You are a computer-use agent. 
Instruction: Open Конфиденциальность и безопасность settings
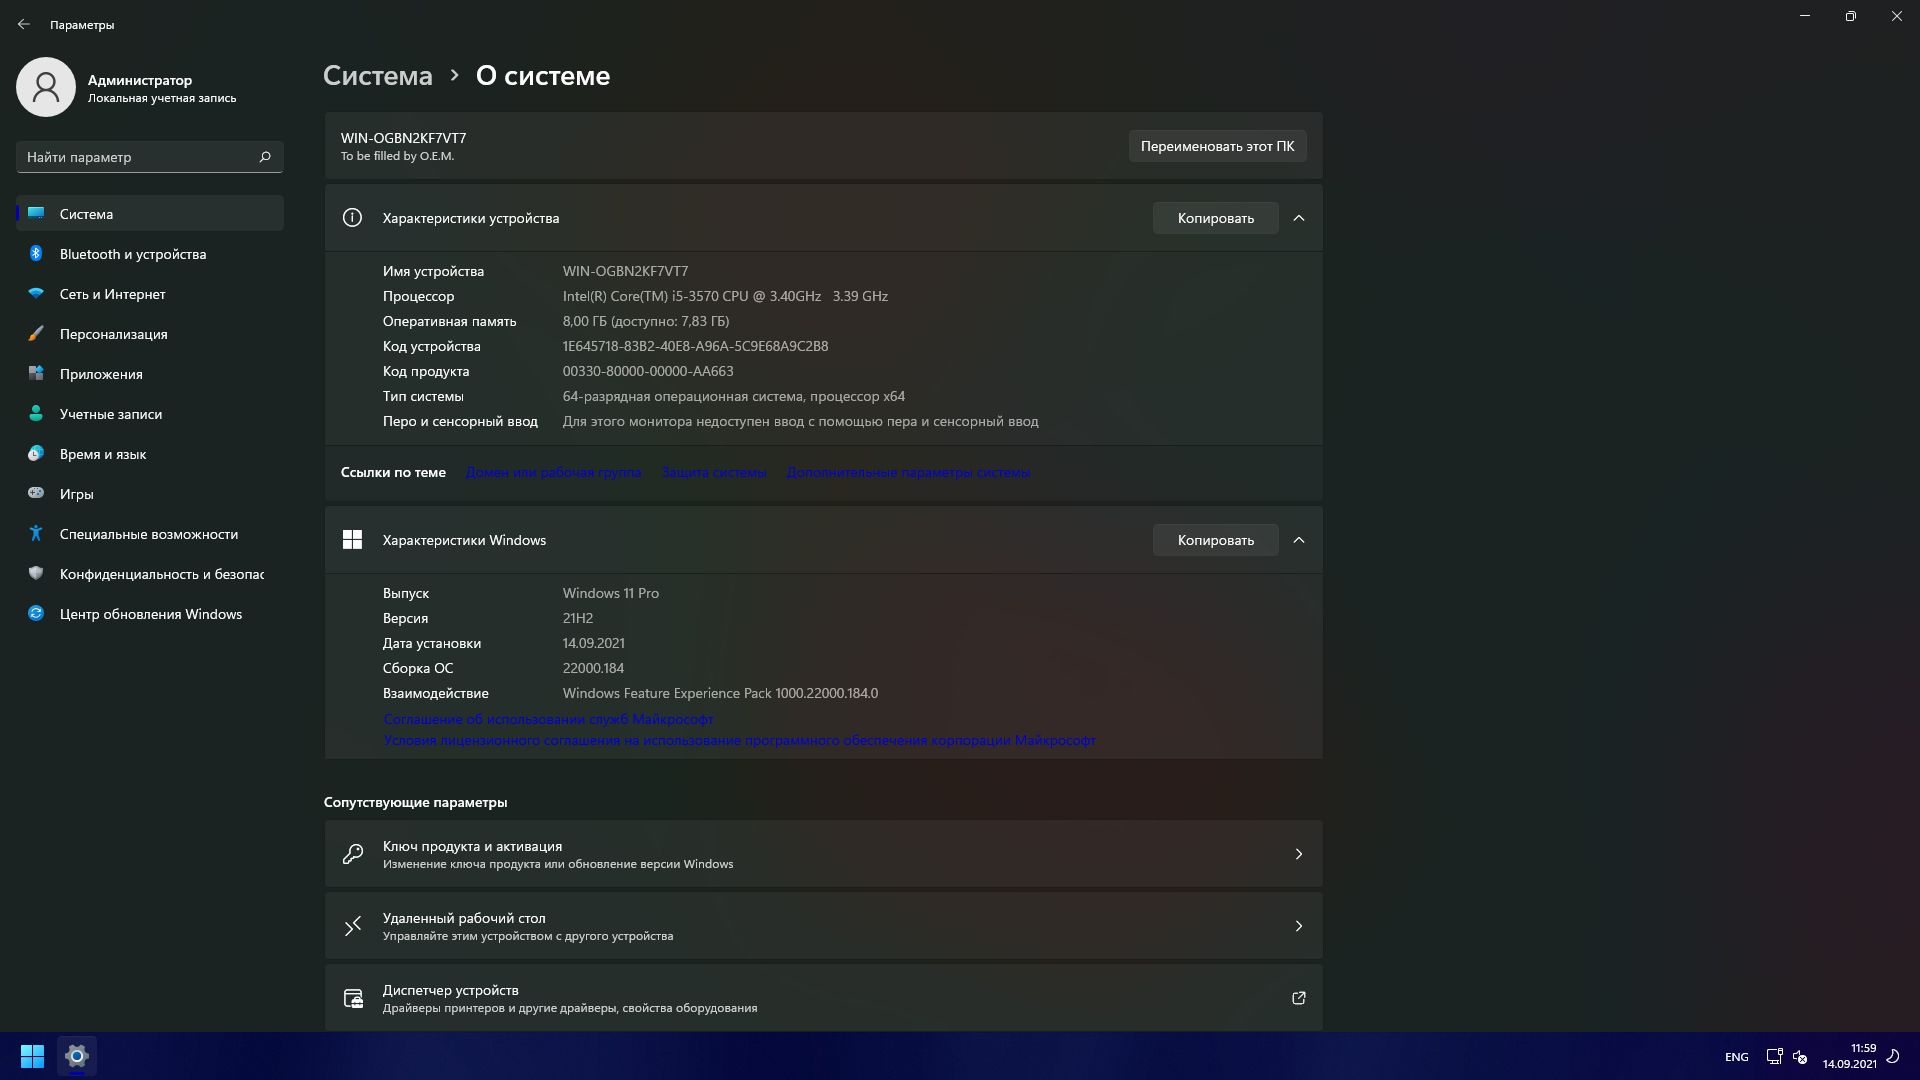coord(150,574)
